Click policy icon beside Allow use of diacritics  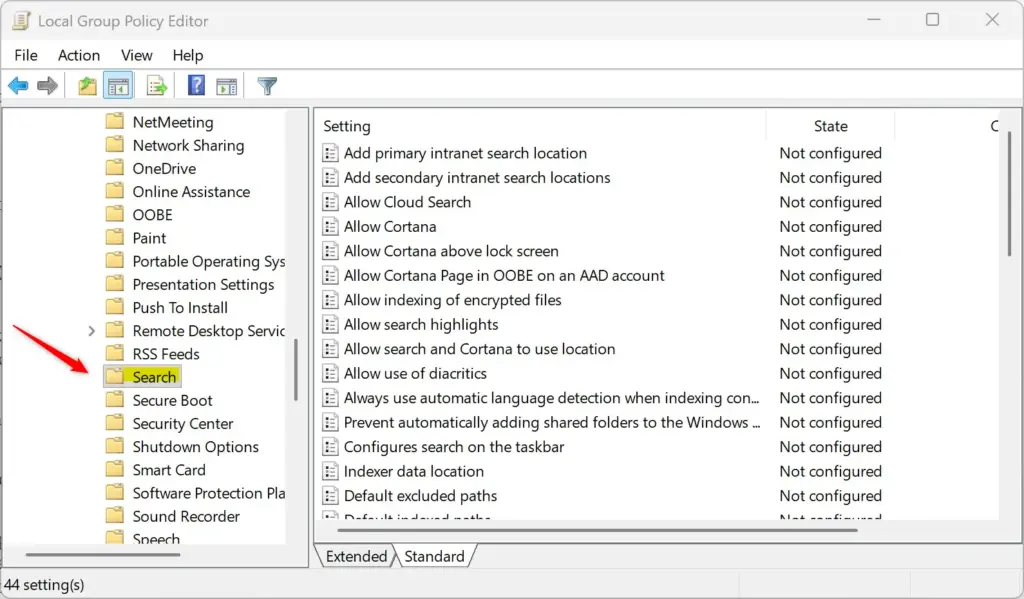pyautogui.click(x=330, y=374)
